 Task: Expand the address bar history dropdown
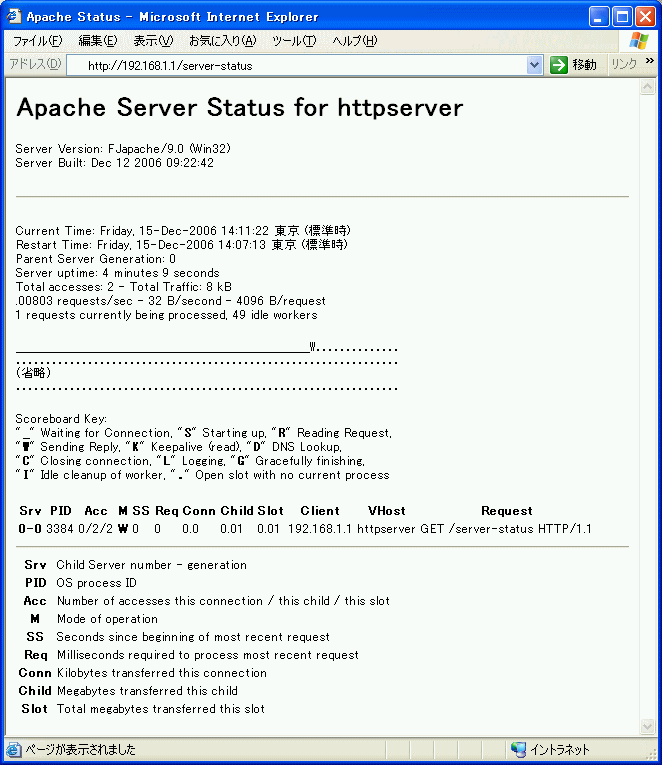coord(535,65)
